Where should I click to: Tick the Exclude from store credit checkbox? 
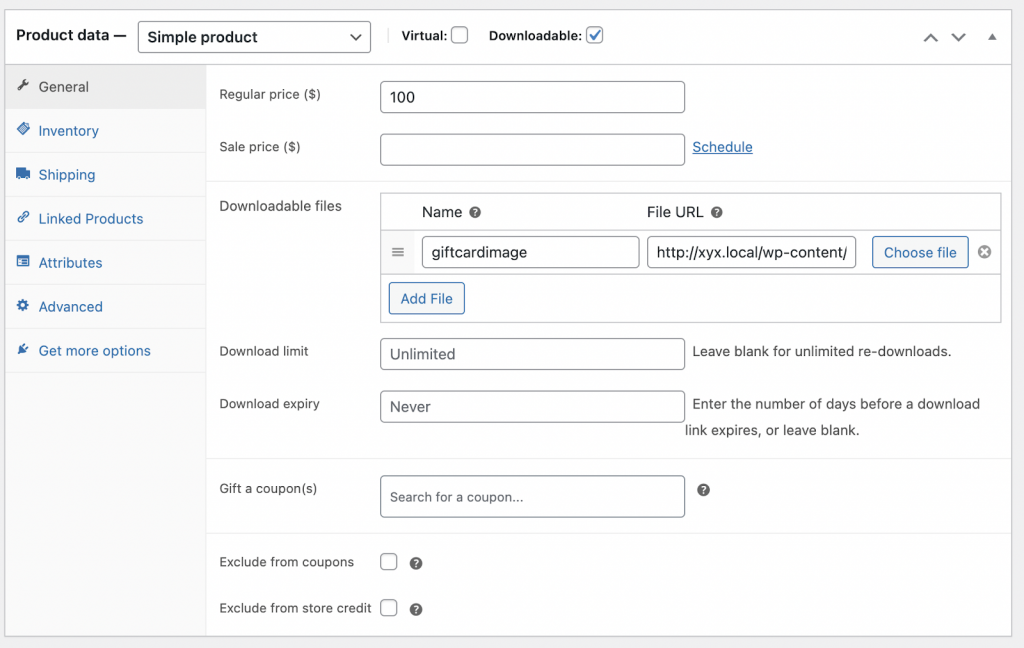tap(389, 608)
